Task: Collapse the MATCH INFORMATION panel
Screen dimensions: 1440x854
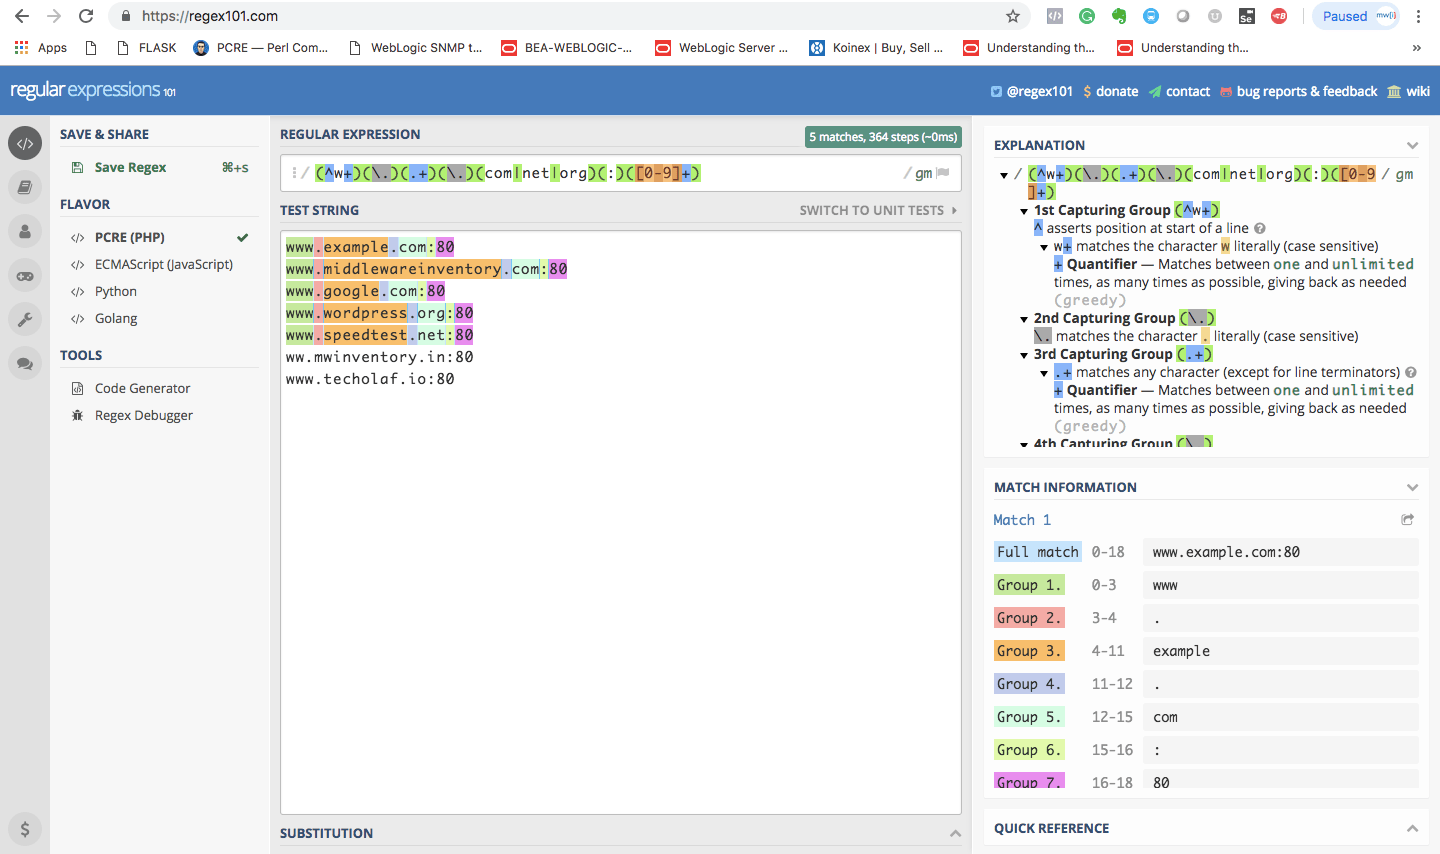Action: click(x=1412, y=487)
